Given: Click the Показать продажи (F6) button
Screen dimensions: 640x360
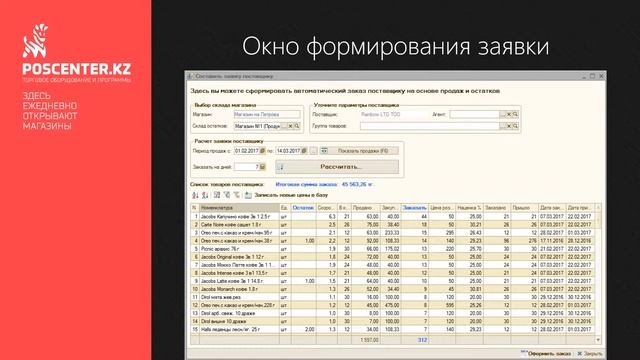Looking at the screenshot, I should point(359,151).
